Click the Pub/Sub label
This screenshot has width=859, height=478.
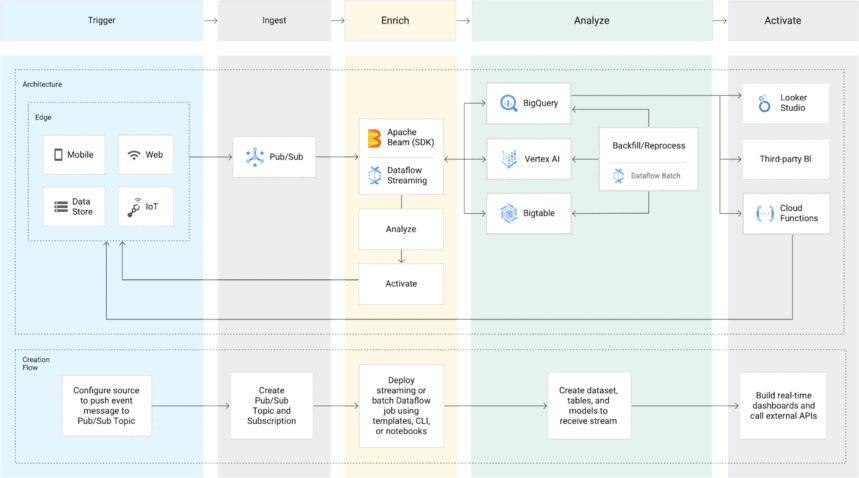pyautogui.click(x=286, y=157)
